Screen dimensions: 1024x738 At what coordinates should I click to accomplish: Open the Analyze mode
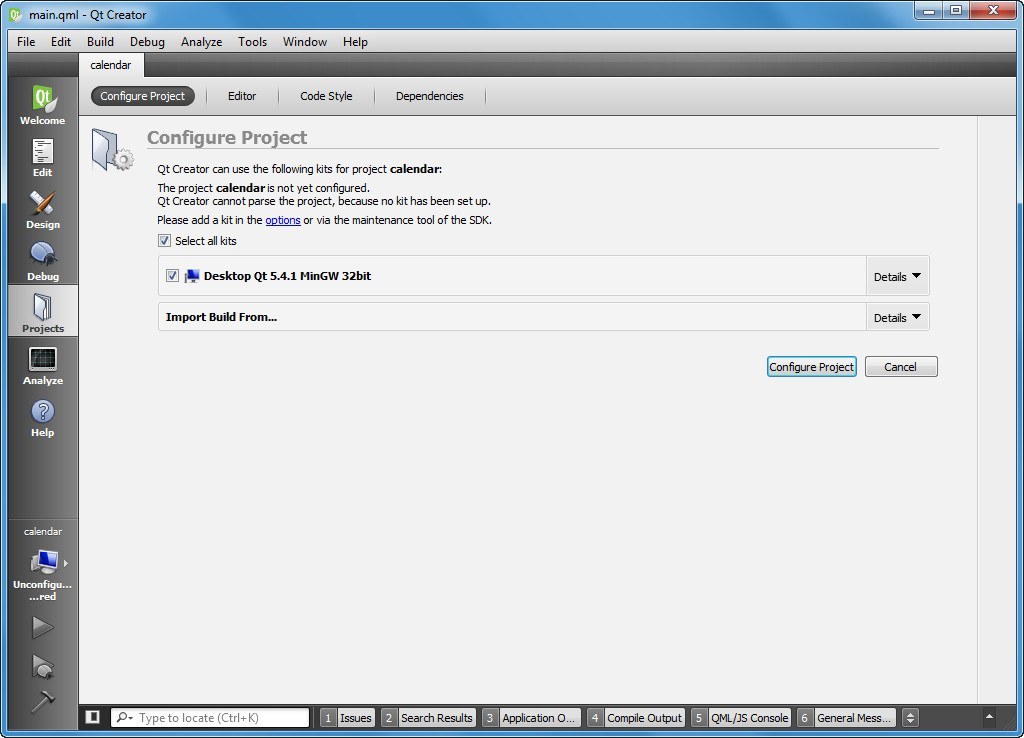click(x=42, y=366)
